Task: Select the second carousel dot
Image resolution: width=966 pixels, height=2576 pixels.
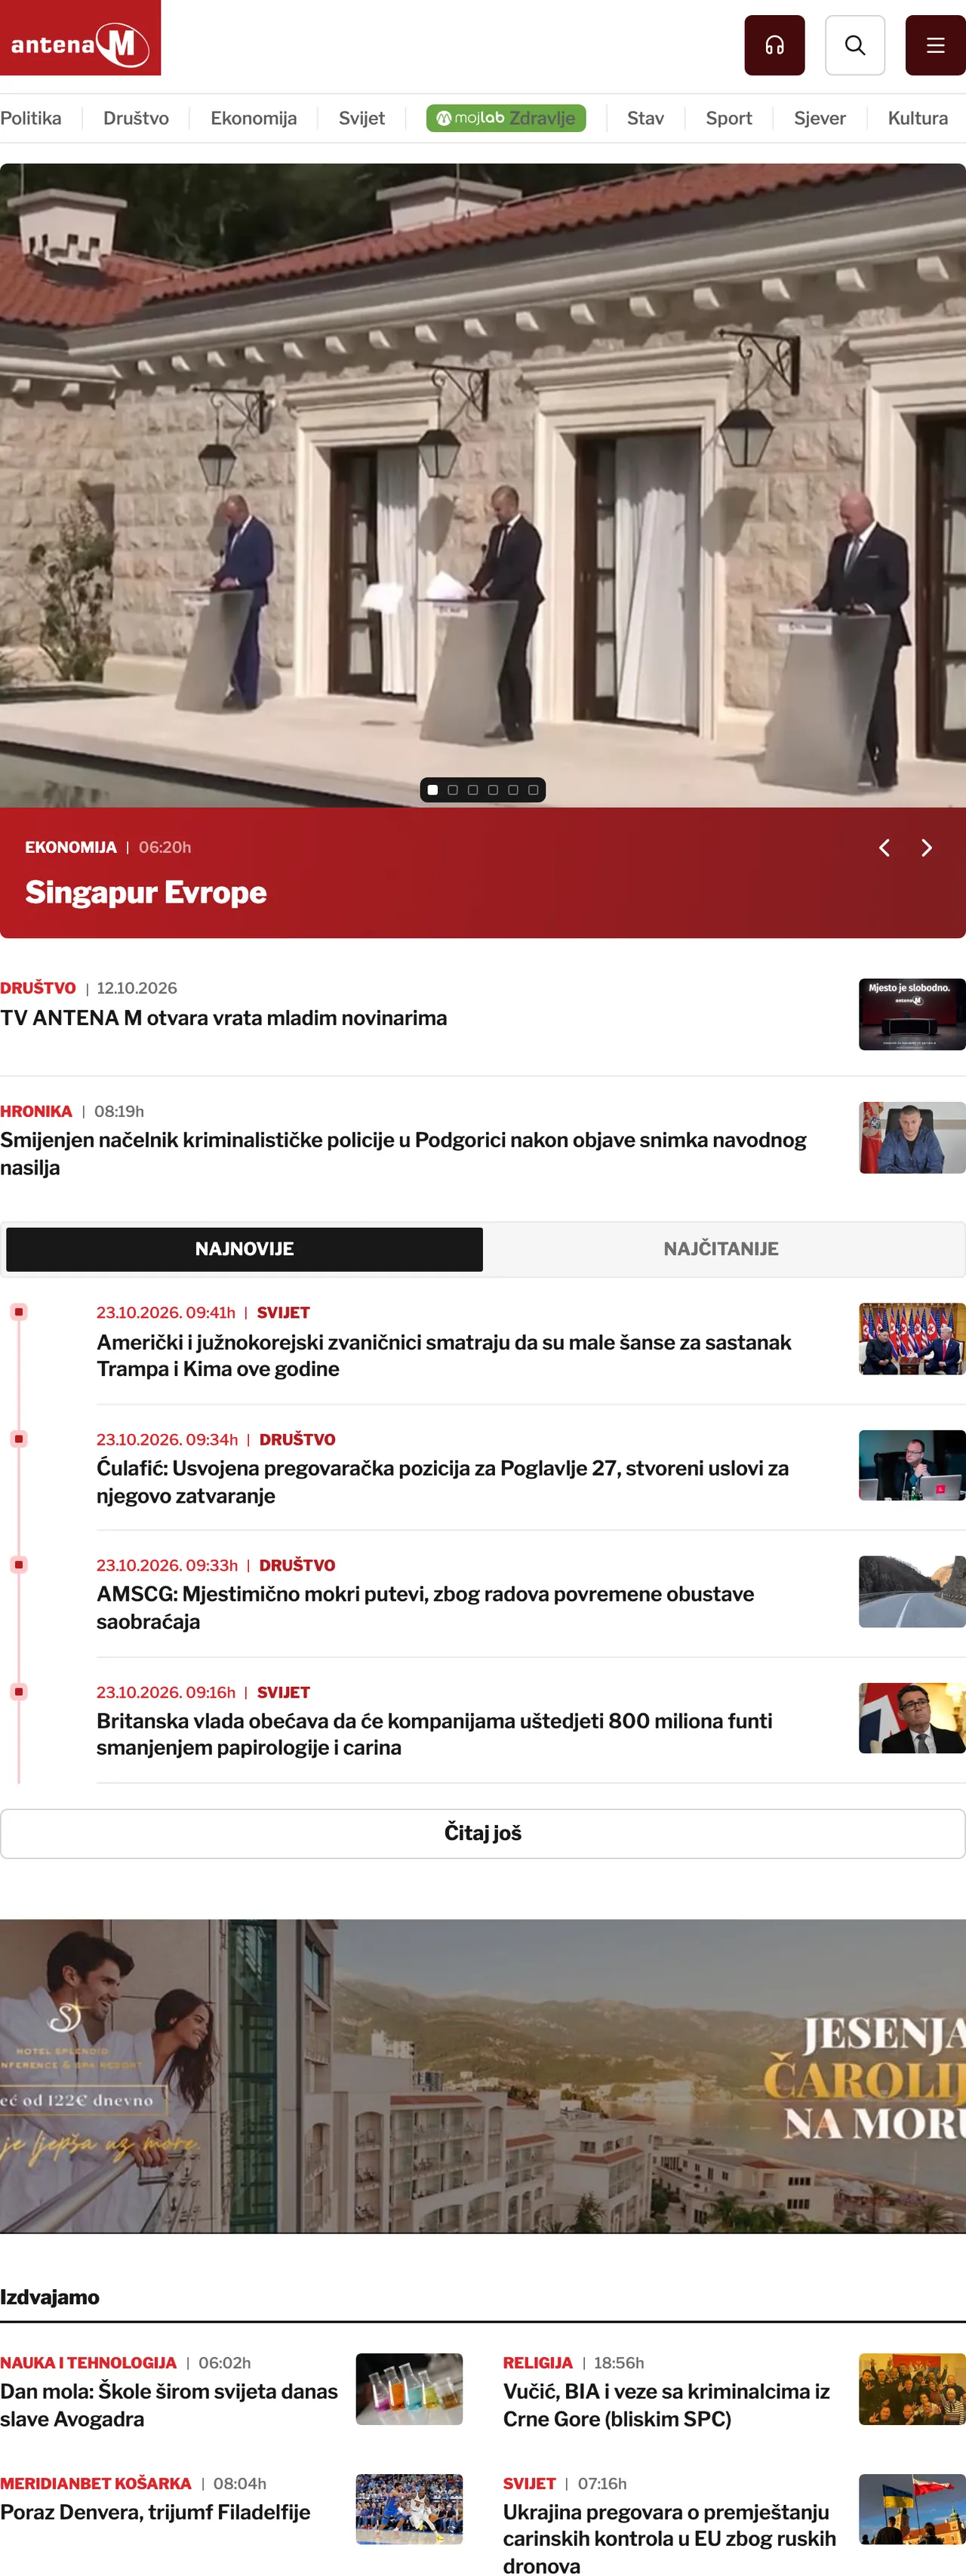Action: [x=453, y=790]
